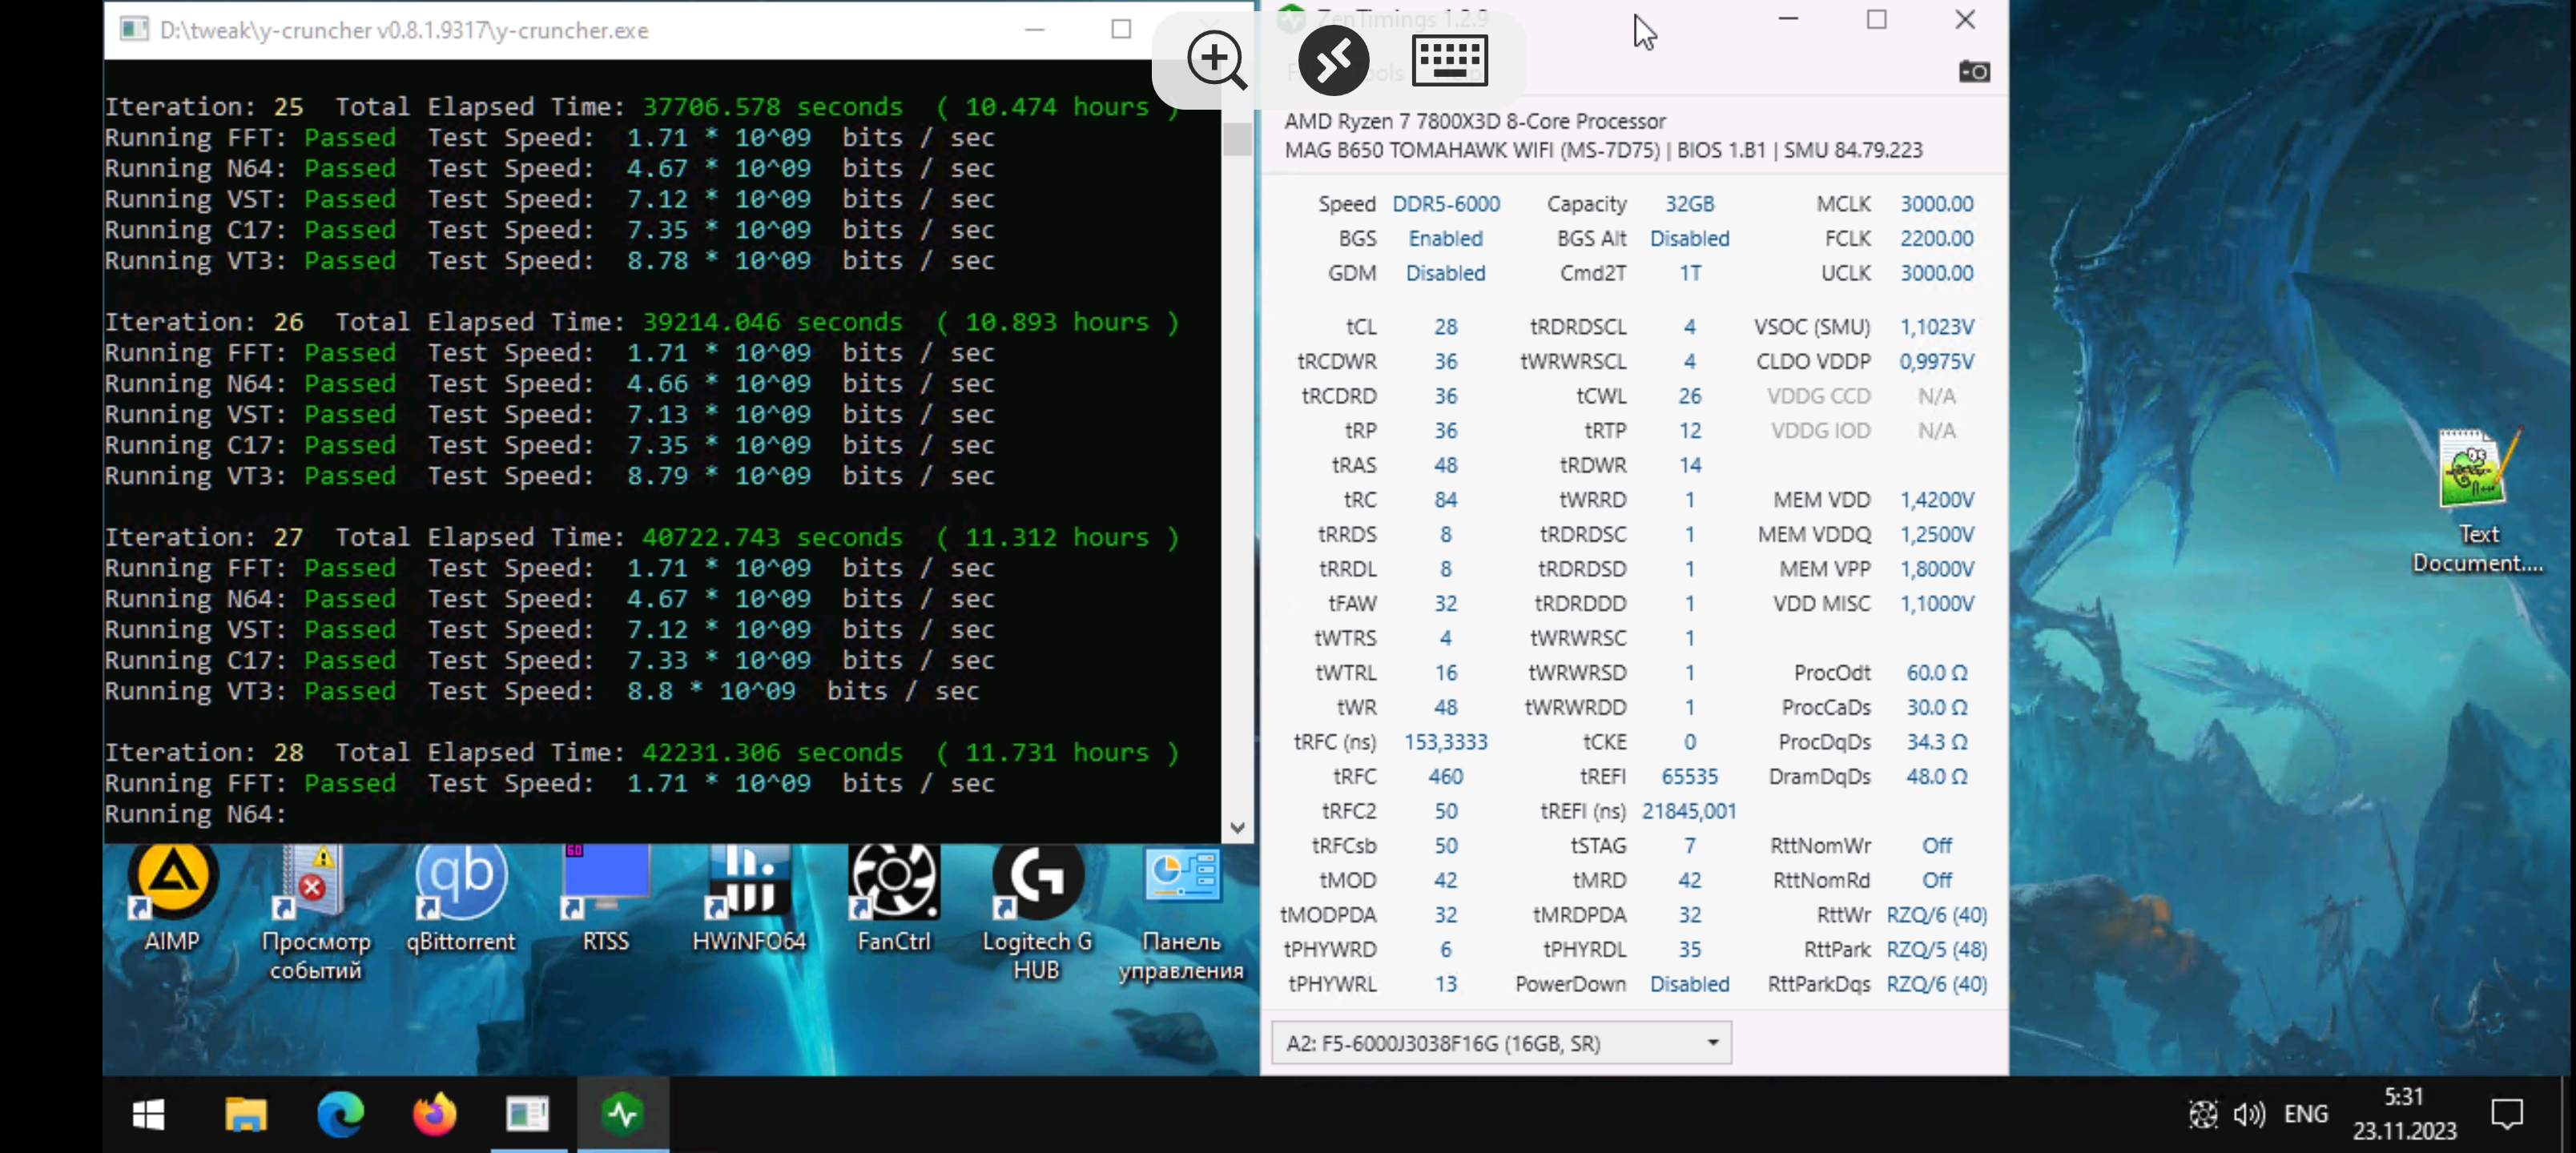Show the on-screen keyboard icon
This screenshot has width=2576, height=1153.
[1449, 61]
